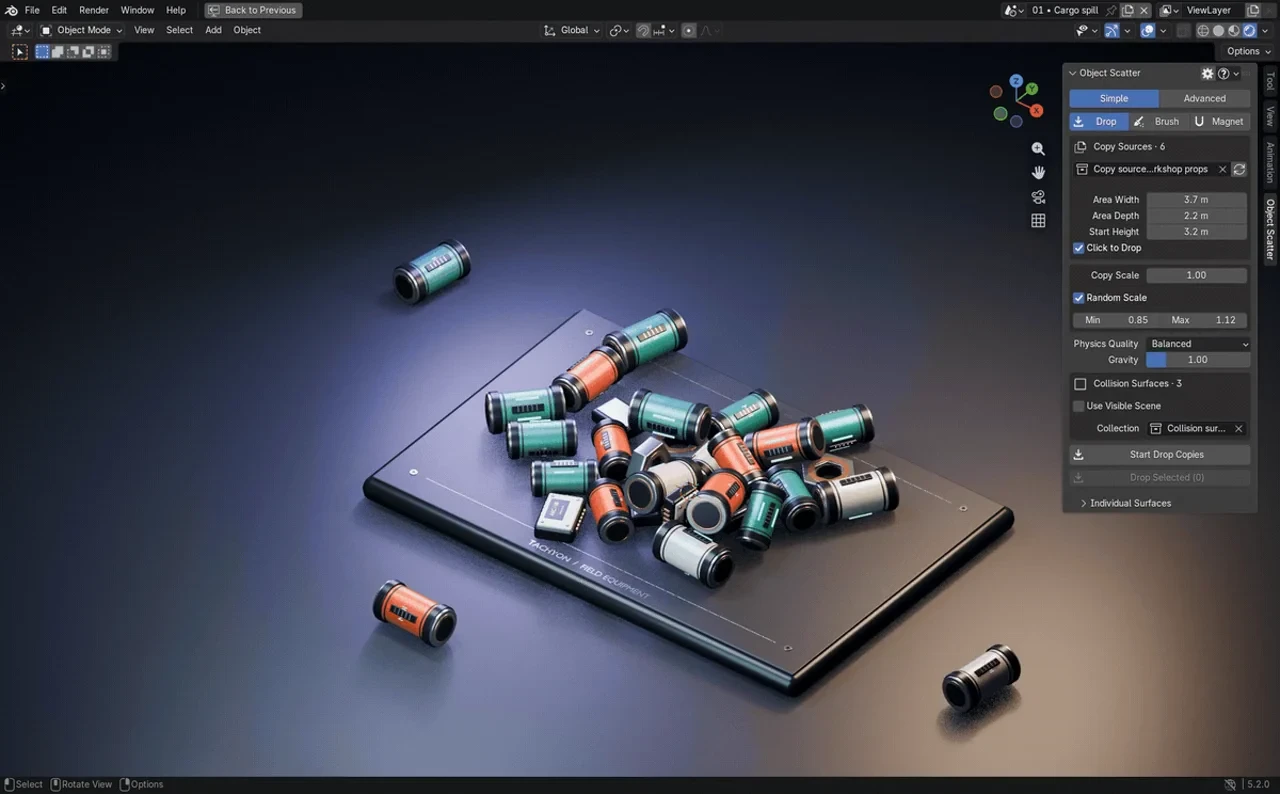This screenshot has height=794, width=1280.
Task: Toggle viewport gizmos icon
Action: (1111, 31)
